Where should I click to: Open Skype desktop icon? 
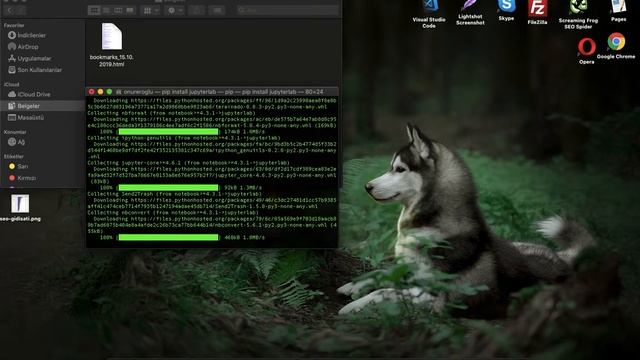pos(506,11)
